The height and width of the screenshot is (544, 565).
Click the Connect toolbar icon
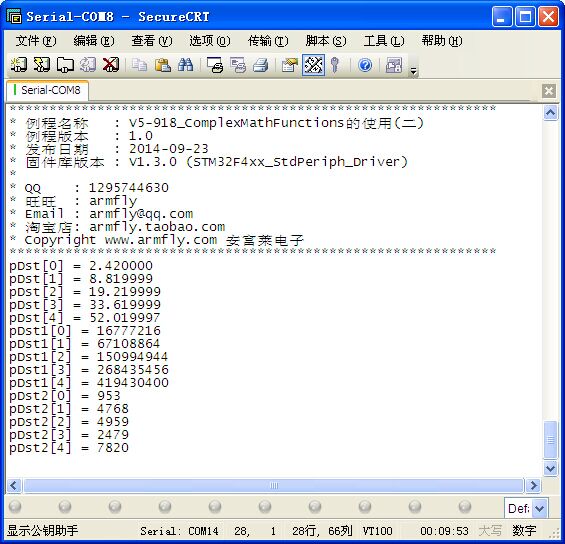pos(19,65)
